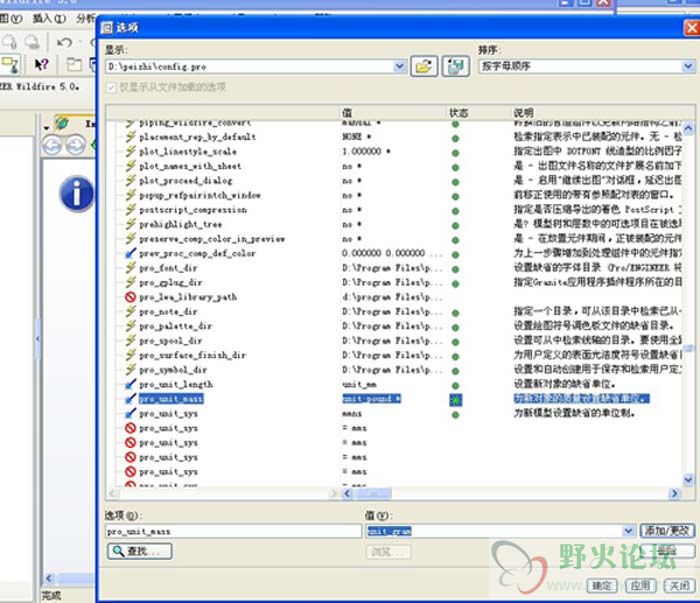Open a configuration file with folder icon

click(424, 67)
